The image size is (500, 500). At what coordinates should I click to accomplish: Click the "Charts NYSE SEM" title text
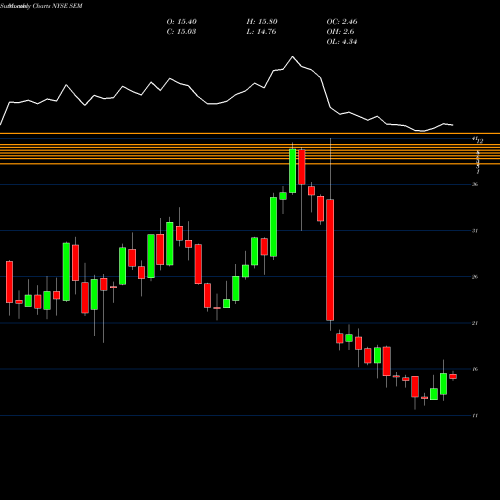(x=57, y=6)
